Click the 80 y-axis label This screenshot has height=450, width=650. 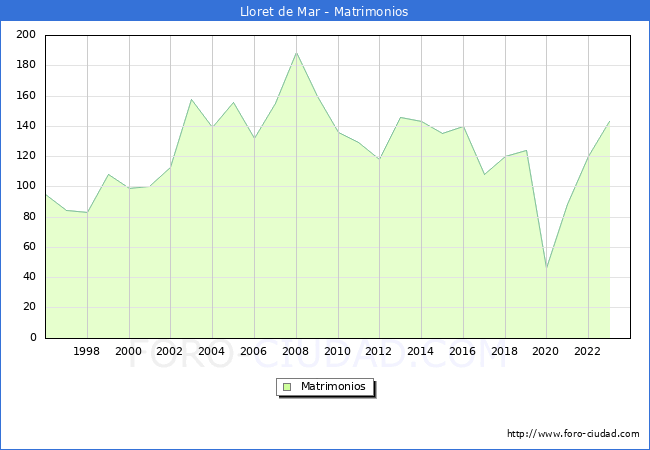(x=29, y=216)
